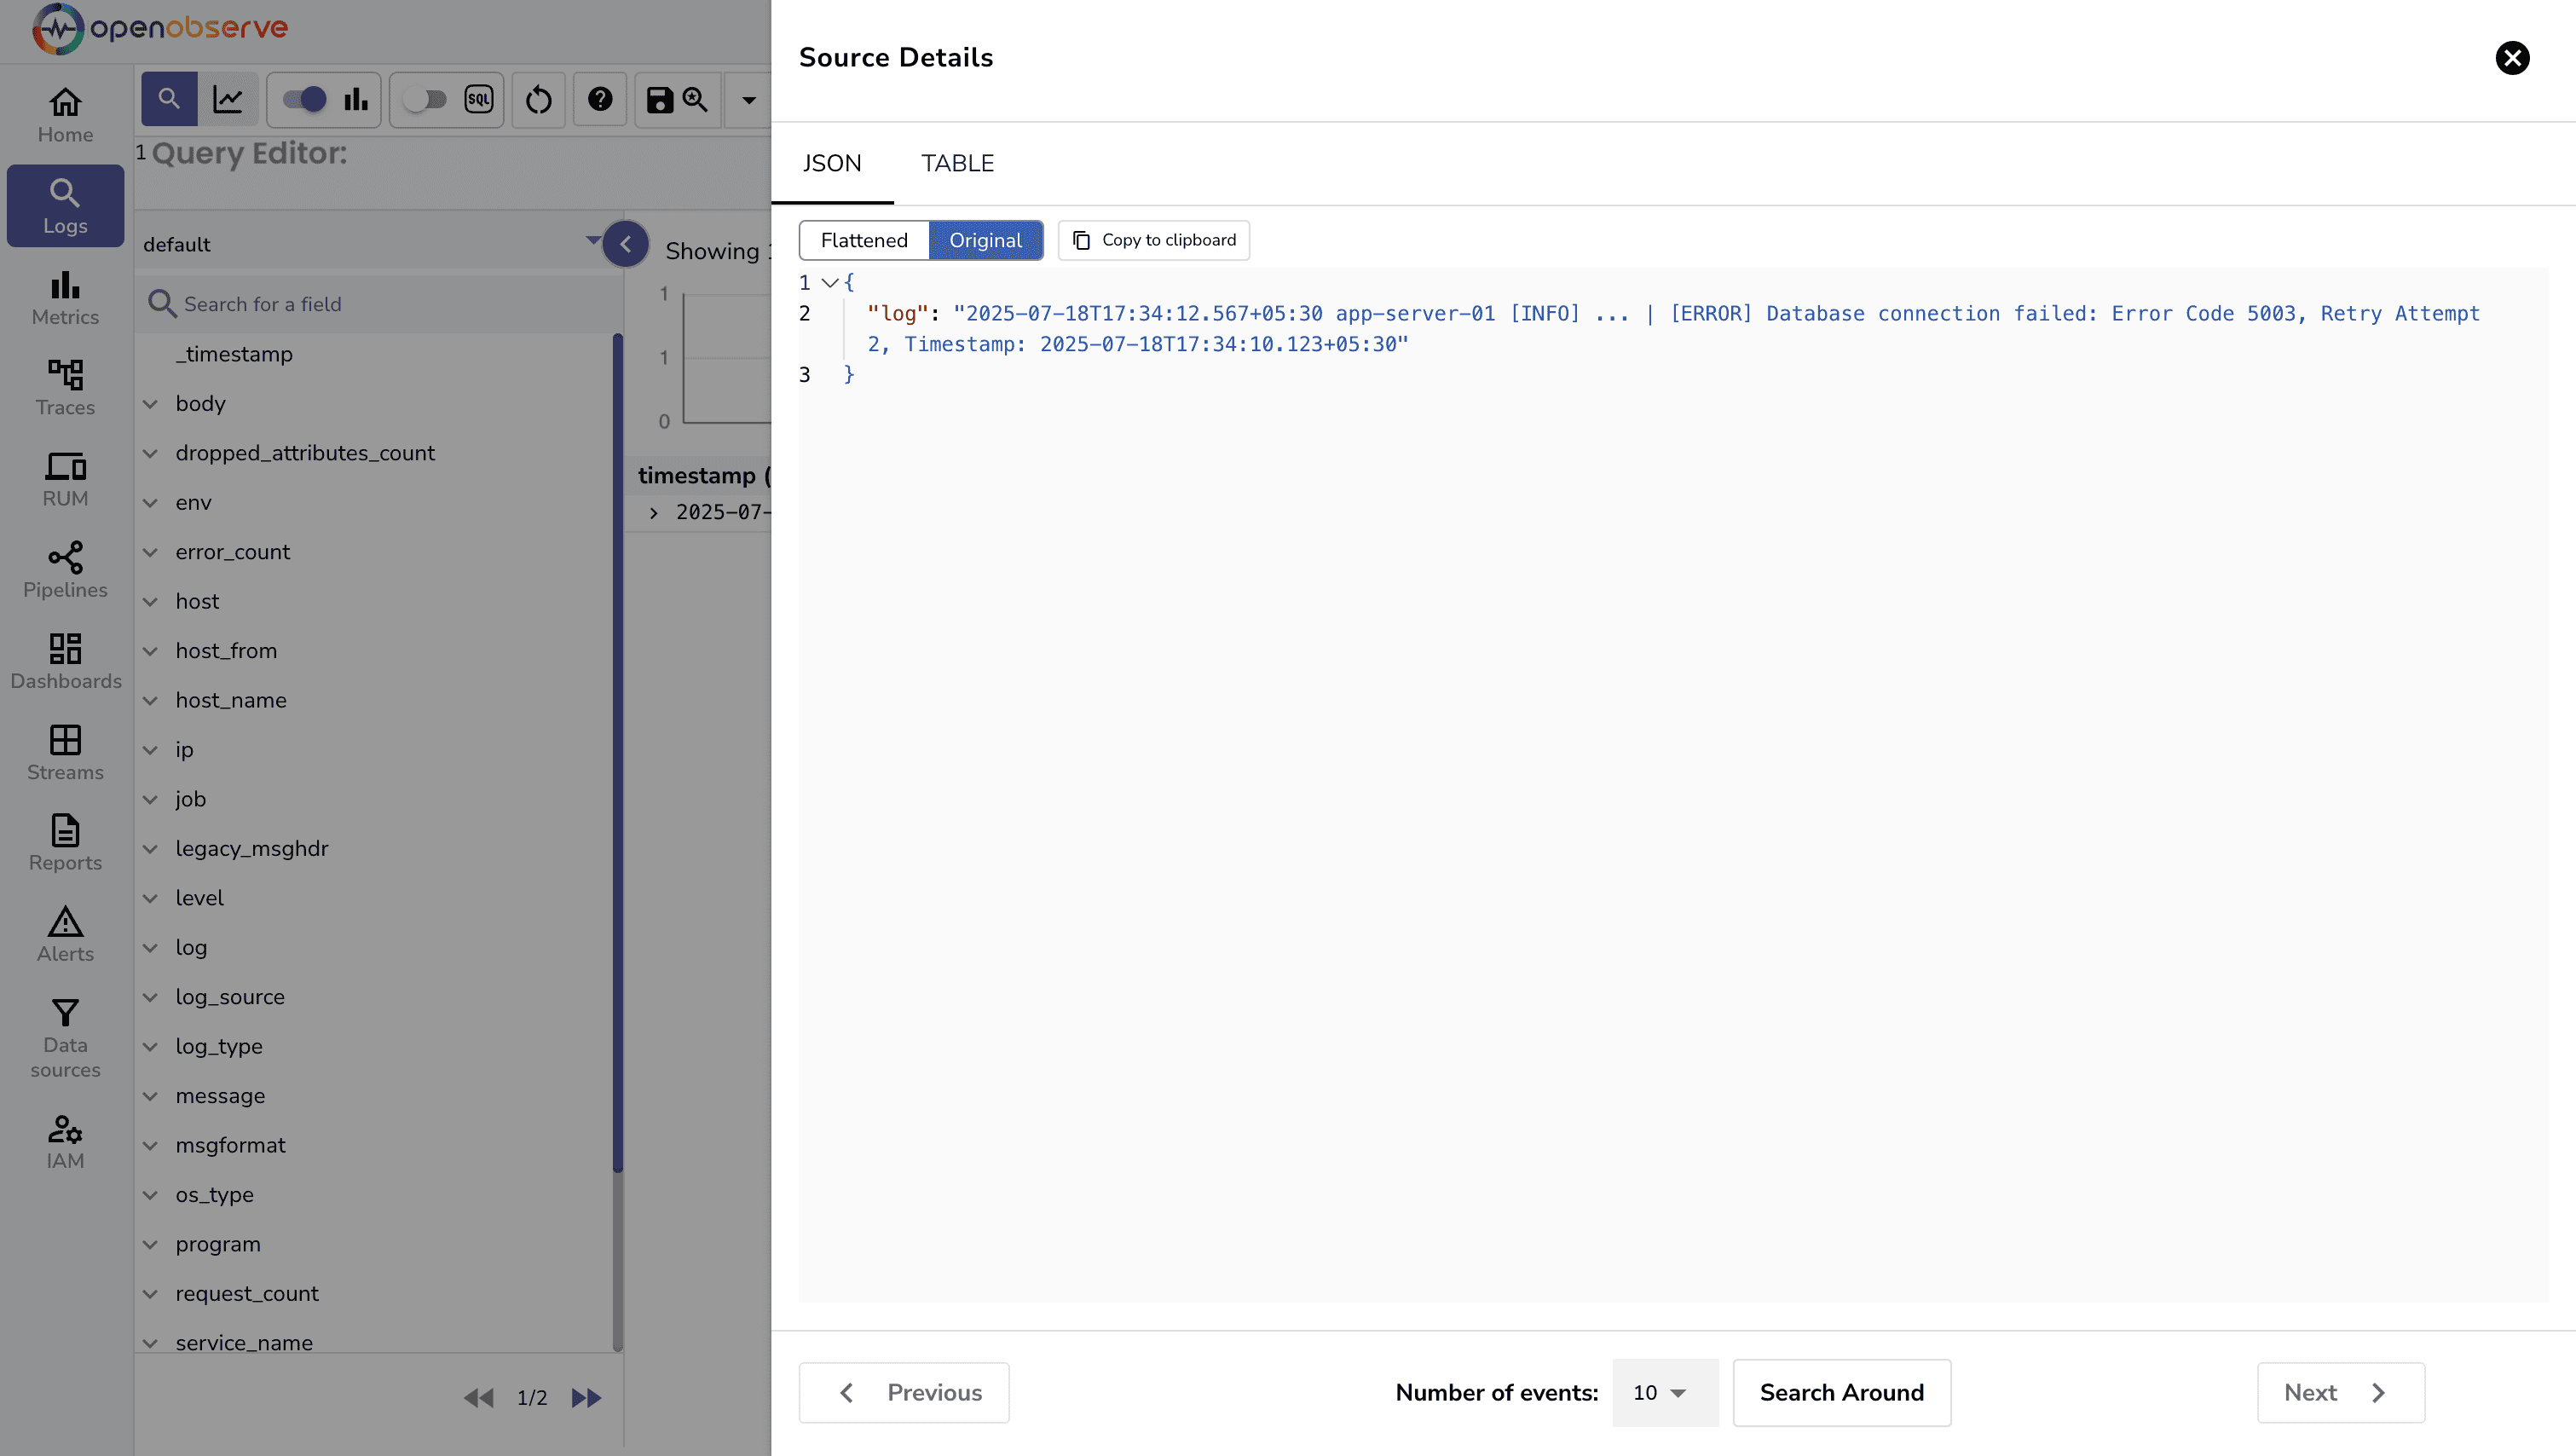
Task: Open RUM monitoring
Action: 64,478
